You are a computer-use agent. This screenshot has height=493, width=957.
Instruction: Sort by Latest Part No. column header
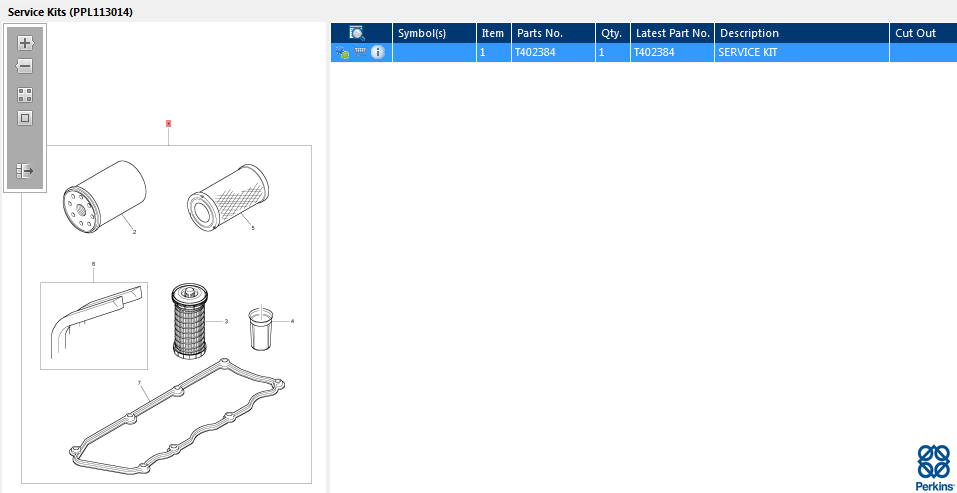coord(673,33)
